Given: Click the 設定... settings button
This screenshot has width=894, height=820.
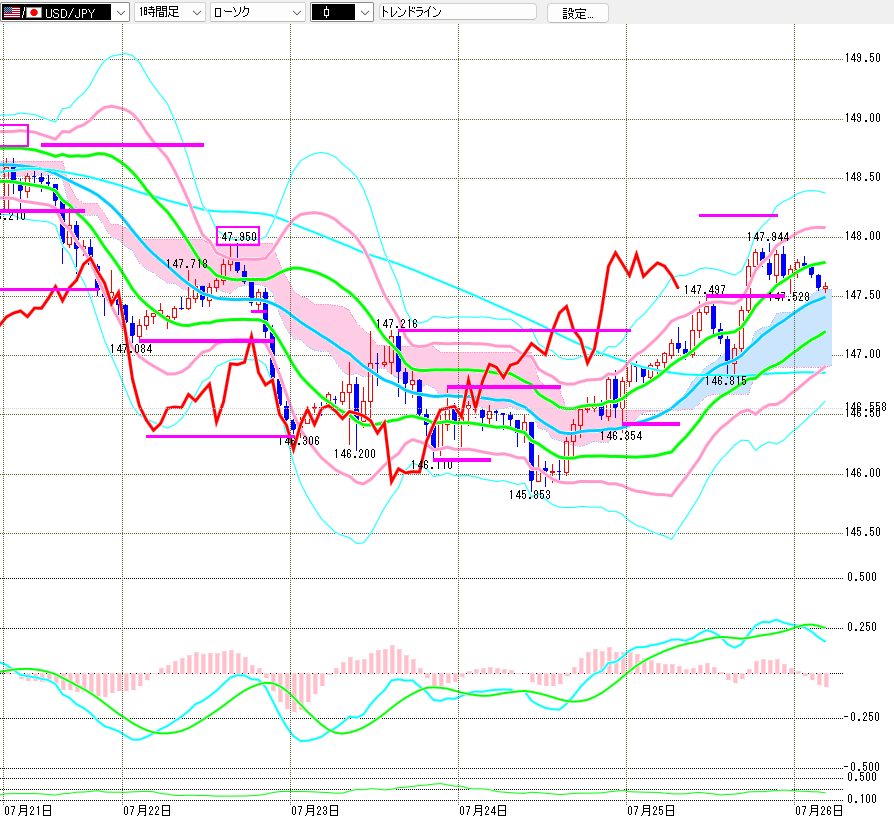Looking at the screenshot, I should (x=578, y=13).
